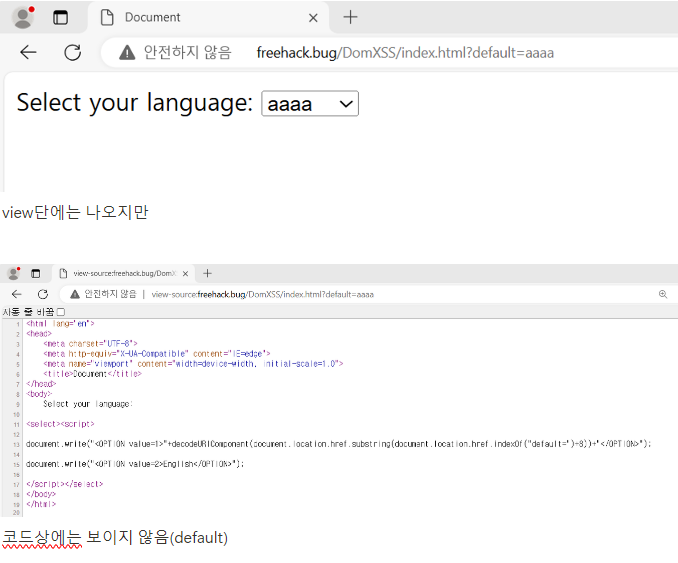The height and width of the screenshot is (563, 678).
Task: Close the Document tab
Action: (313, 18)
